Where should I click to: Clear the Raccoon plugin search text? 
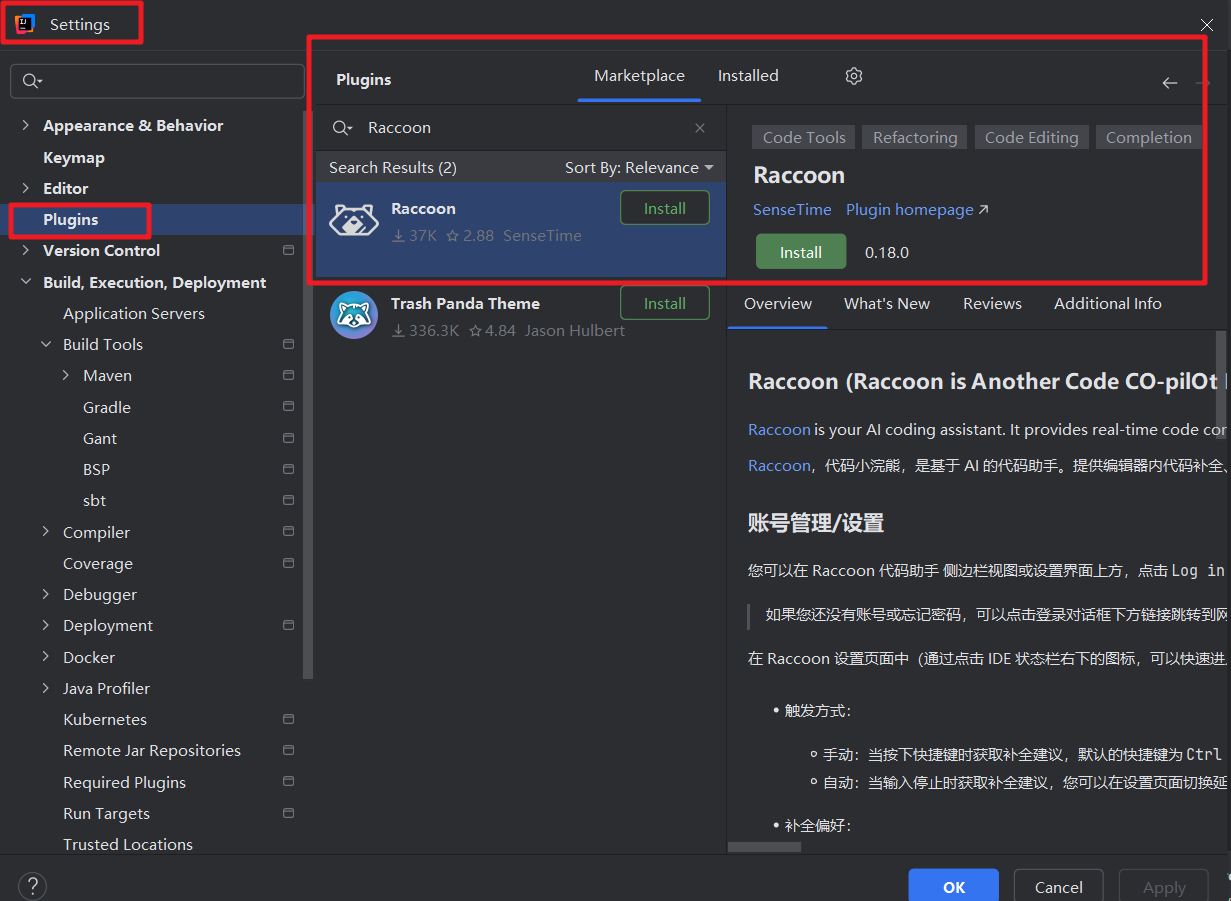[700, 128]
